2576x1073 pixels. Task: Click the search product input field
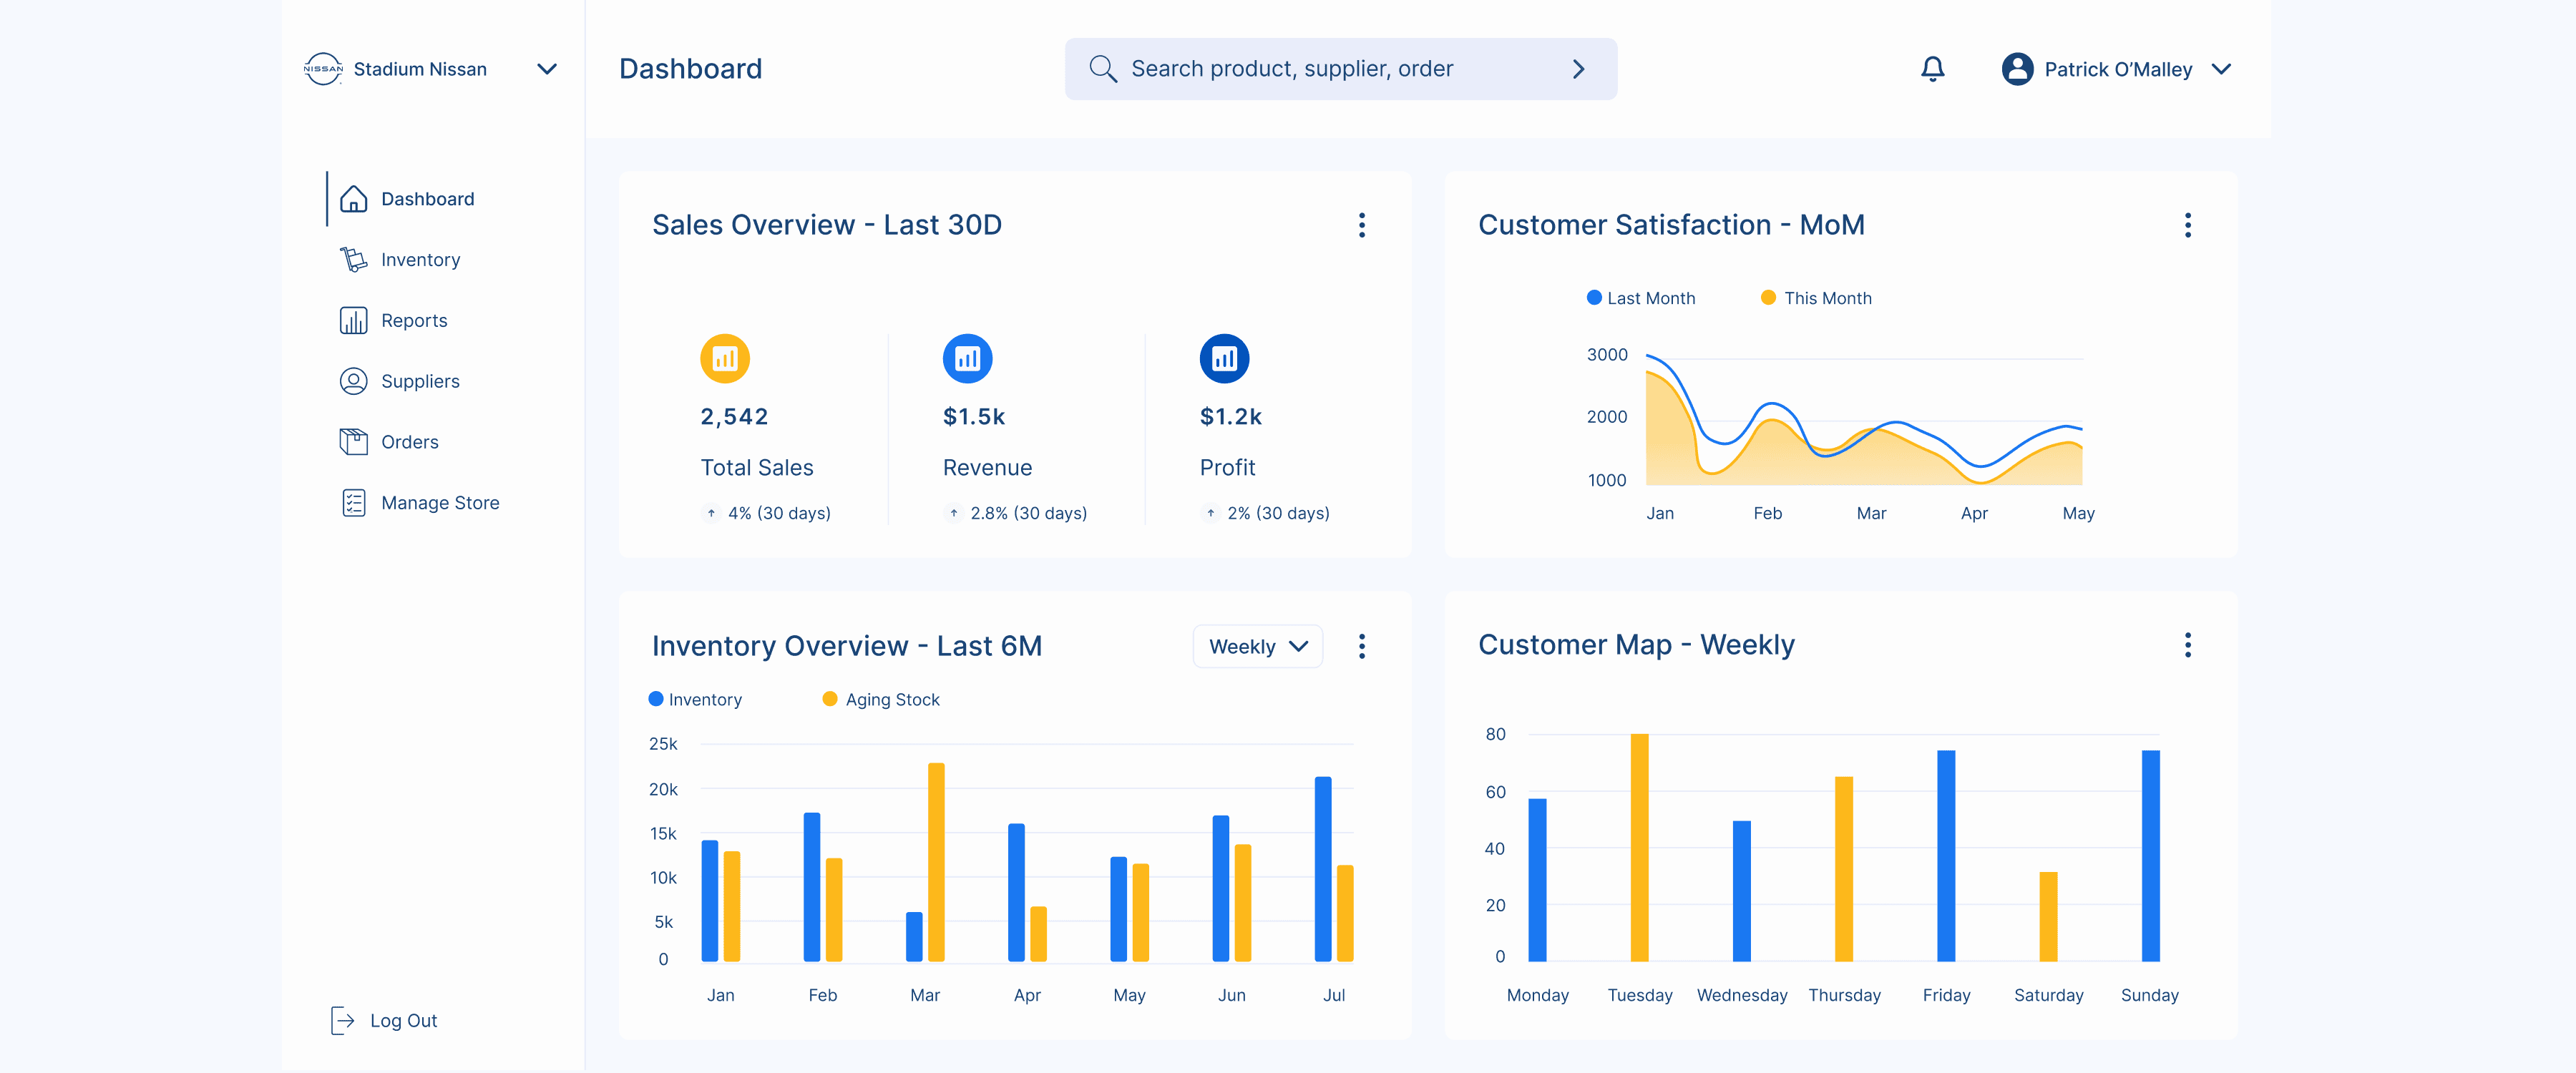(1330, 69)
